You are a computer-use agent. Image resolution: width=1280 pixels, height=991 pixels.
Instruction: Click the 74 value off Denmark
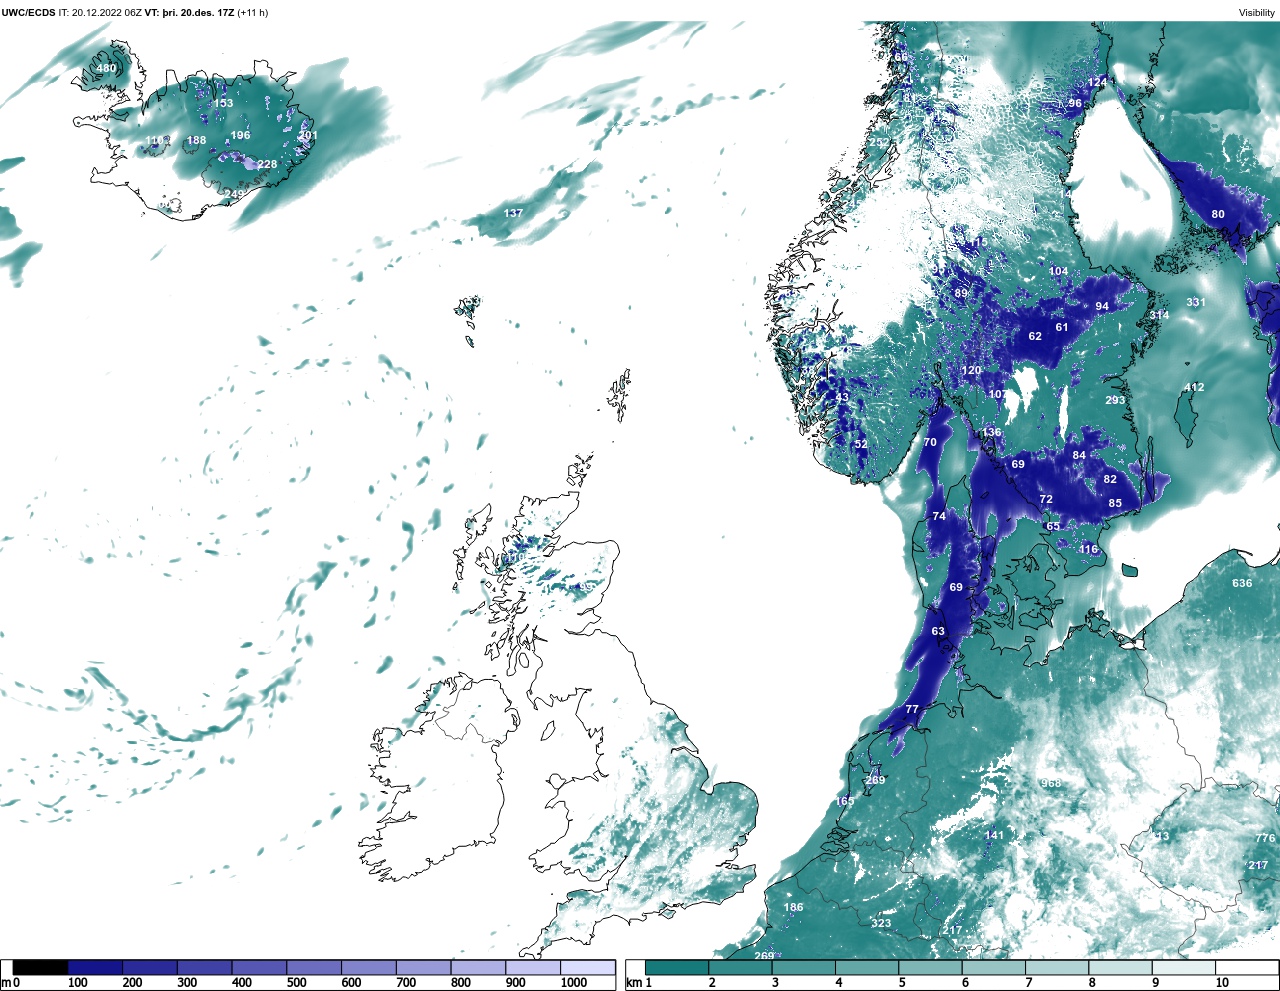pyautogui.click(x=939, y=516)
